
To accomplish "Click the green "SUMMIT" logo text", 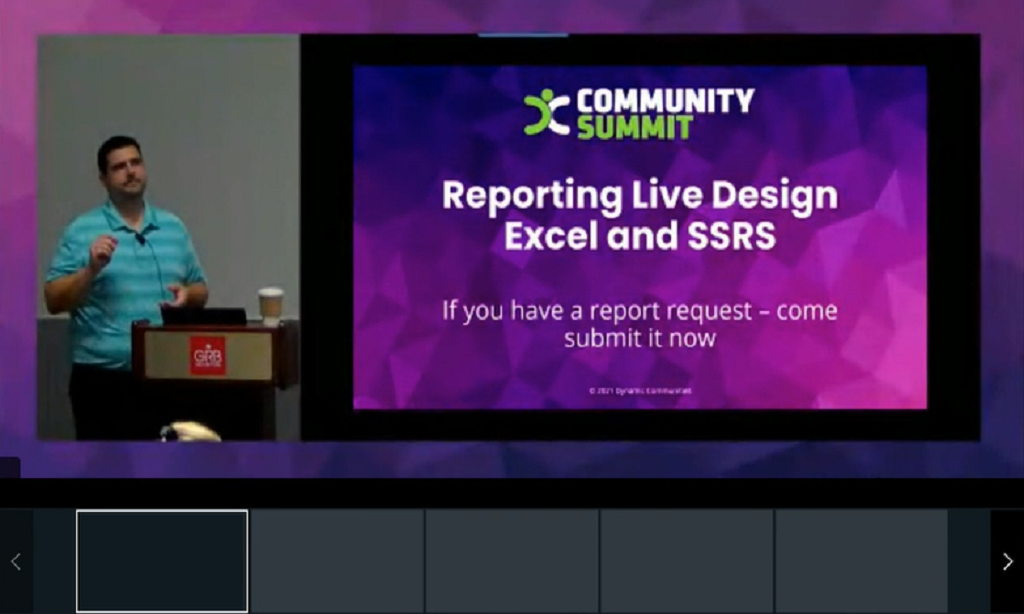I will (x=635, y=127).
